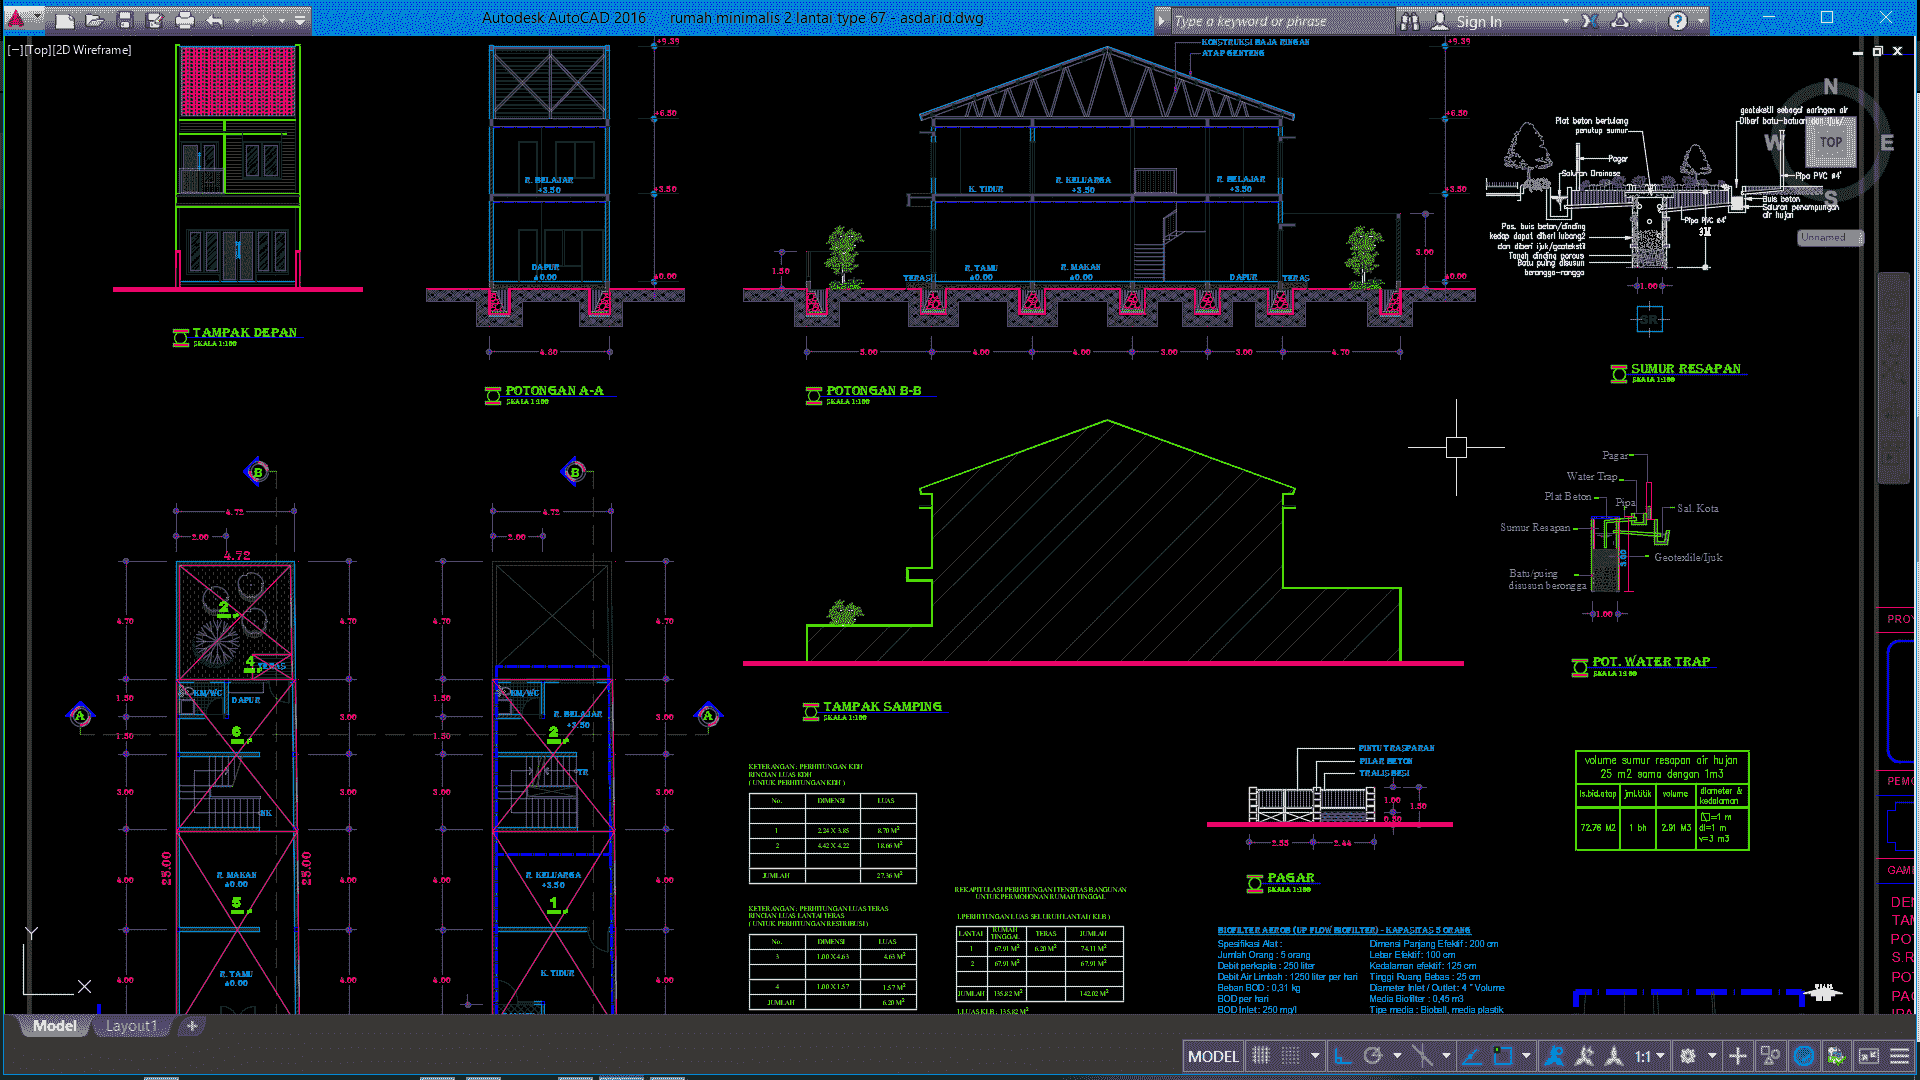Image resolution: width=1920 pixels, height=1080 pixels.
Task: Open snap mode settings dropdown
Action: [x=1315, y=1056]
